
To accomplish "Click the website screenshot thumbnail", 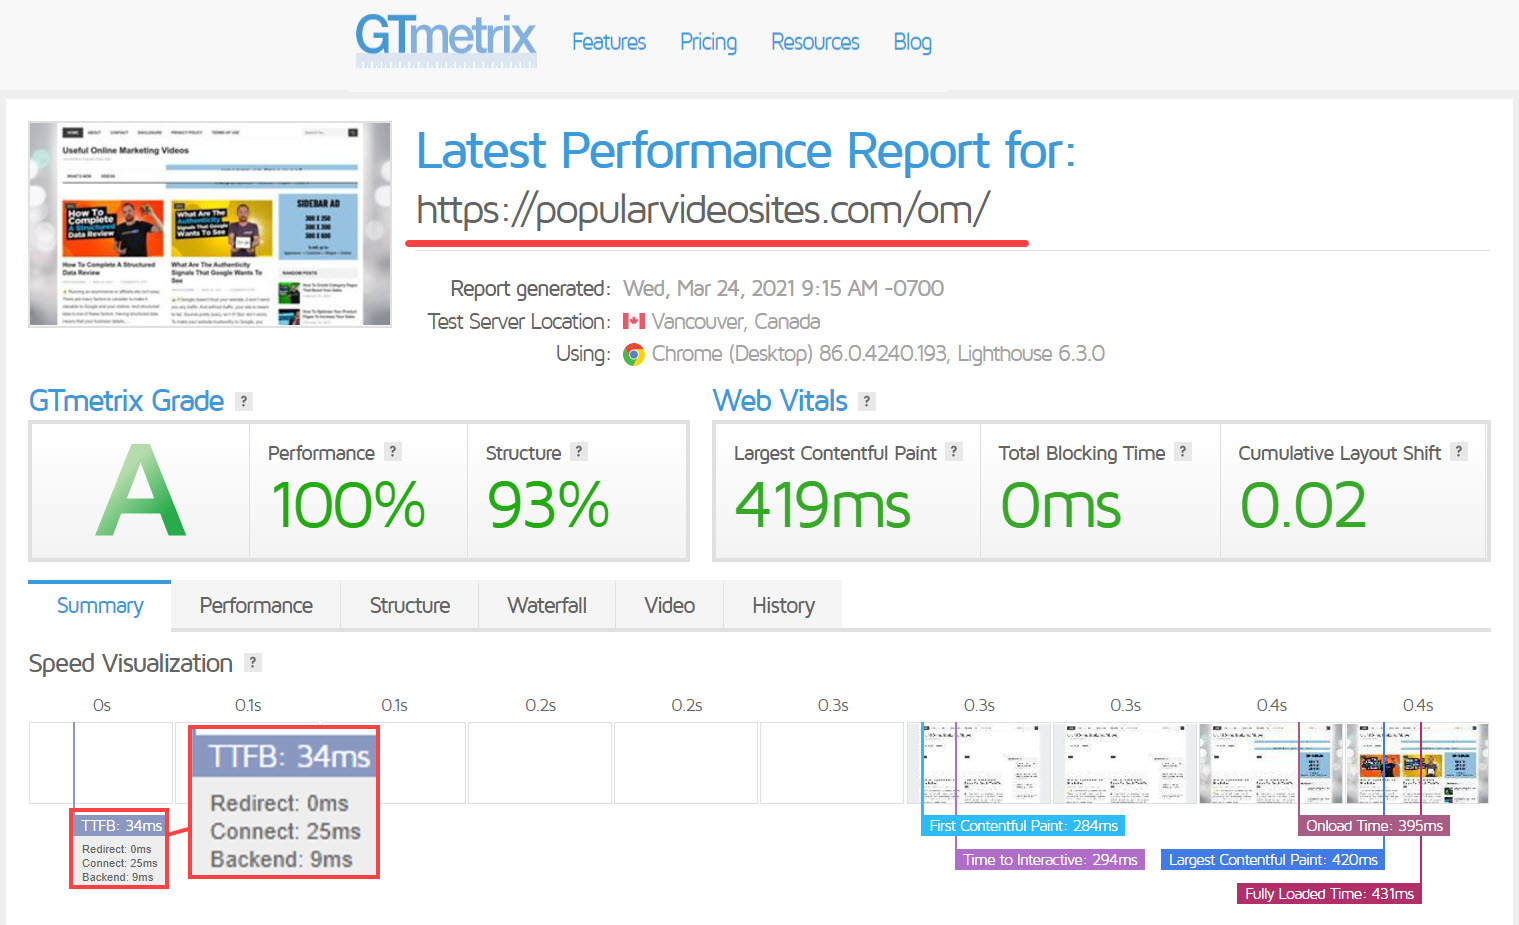I will pos(210,224).
